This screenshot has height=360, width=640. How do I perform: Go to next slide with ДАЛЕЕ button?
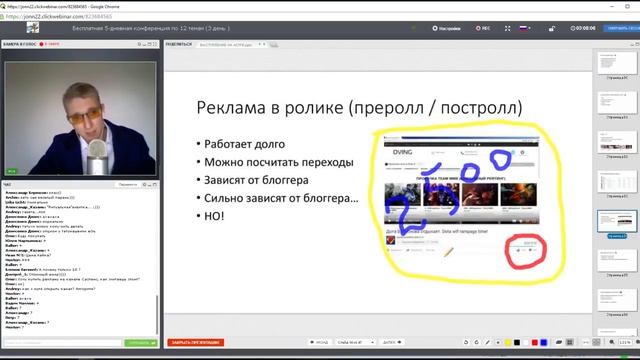click(x=392, y=342)
